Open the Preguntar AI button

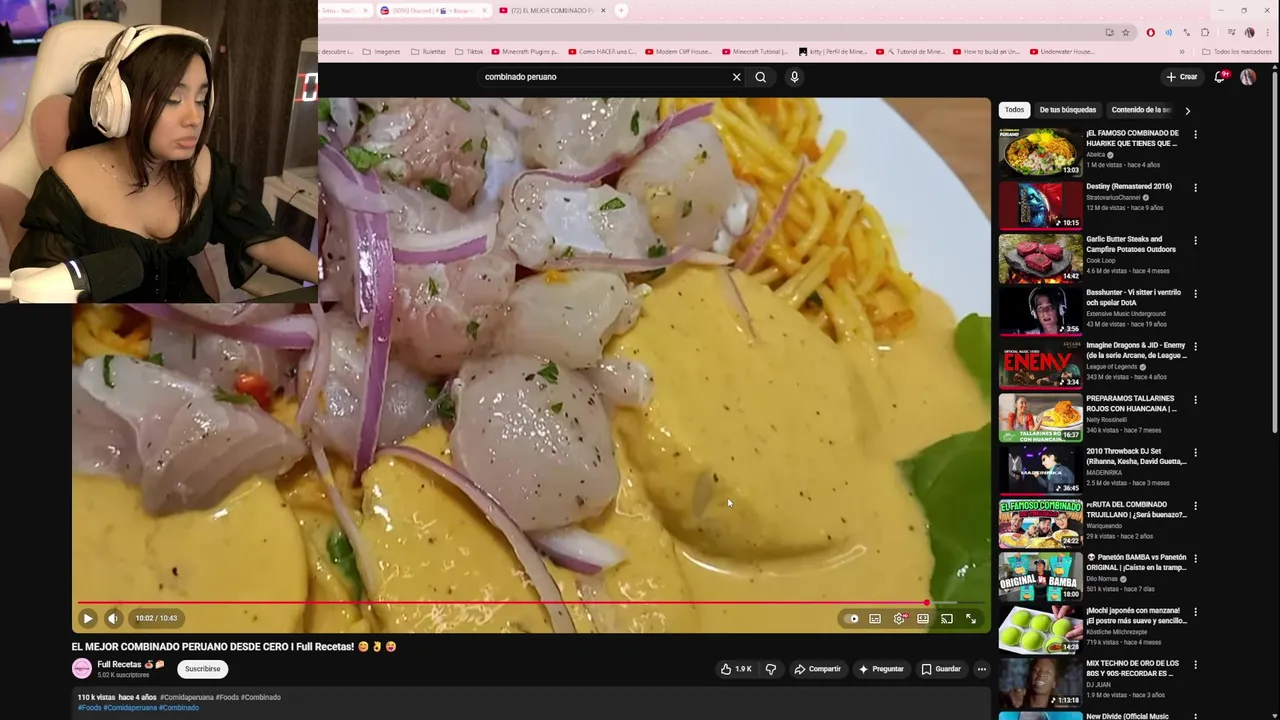tap(881, 669)
